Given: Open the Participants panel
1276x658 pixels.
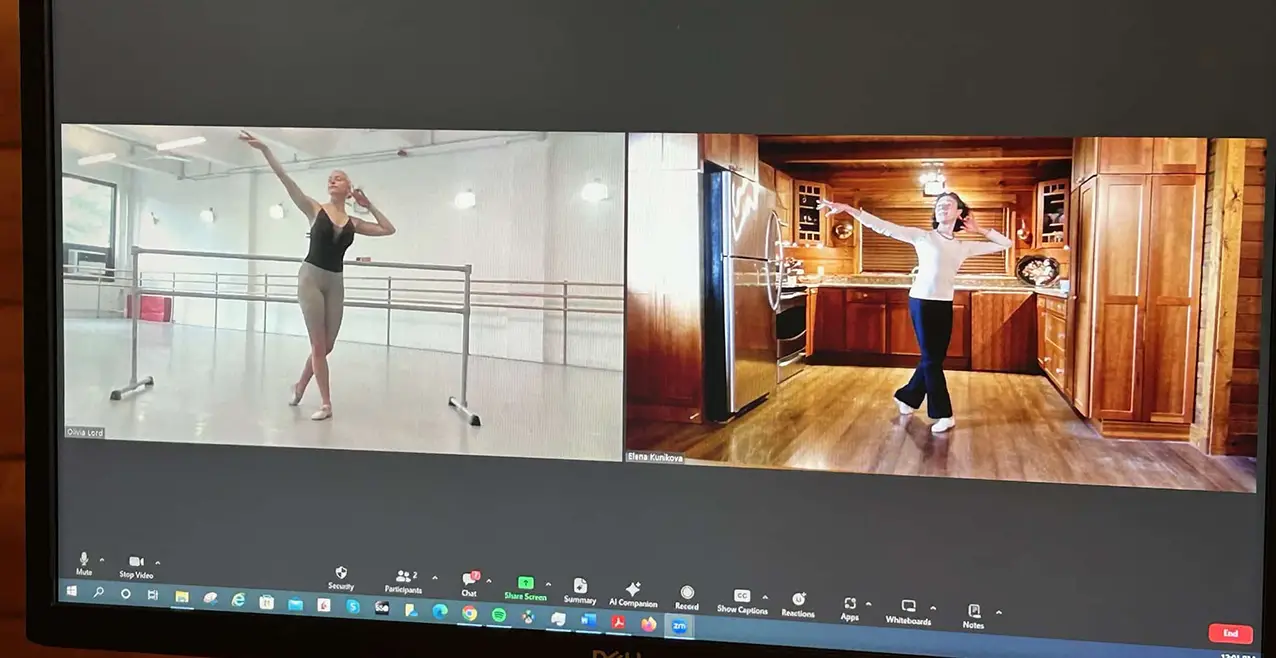Looking at the screenshot, I should click(403, 578).
